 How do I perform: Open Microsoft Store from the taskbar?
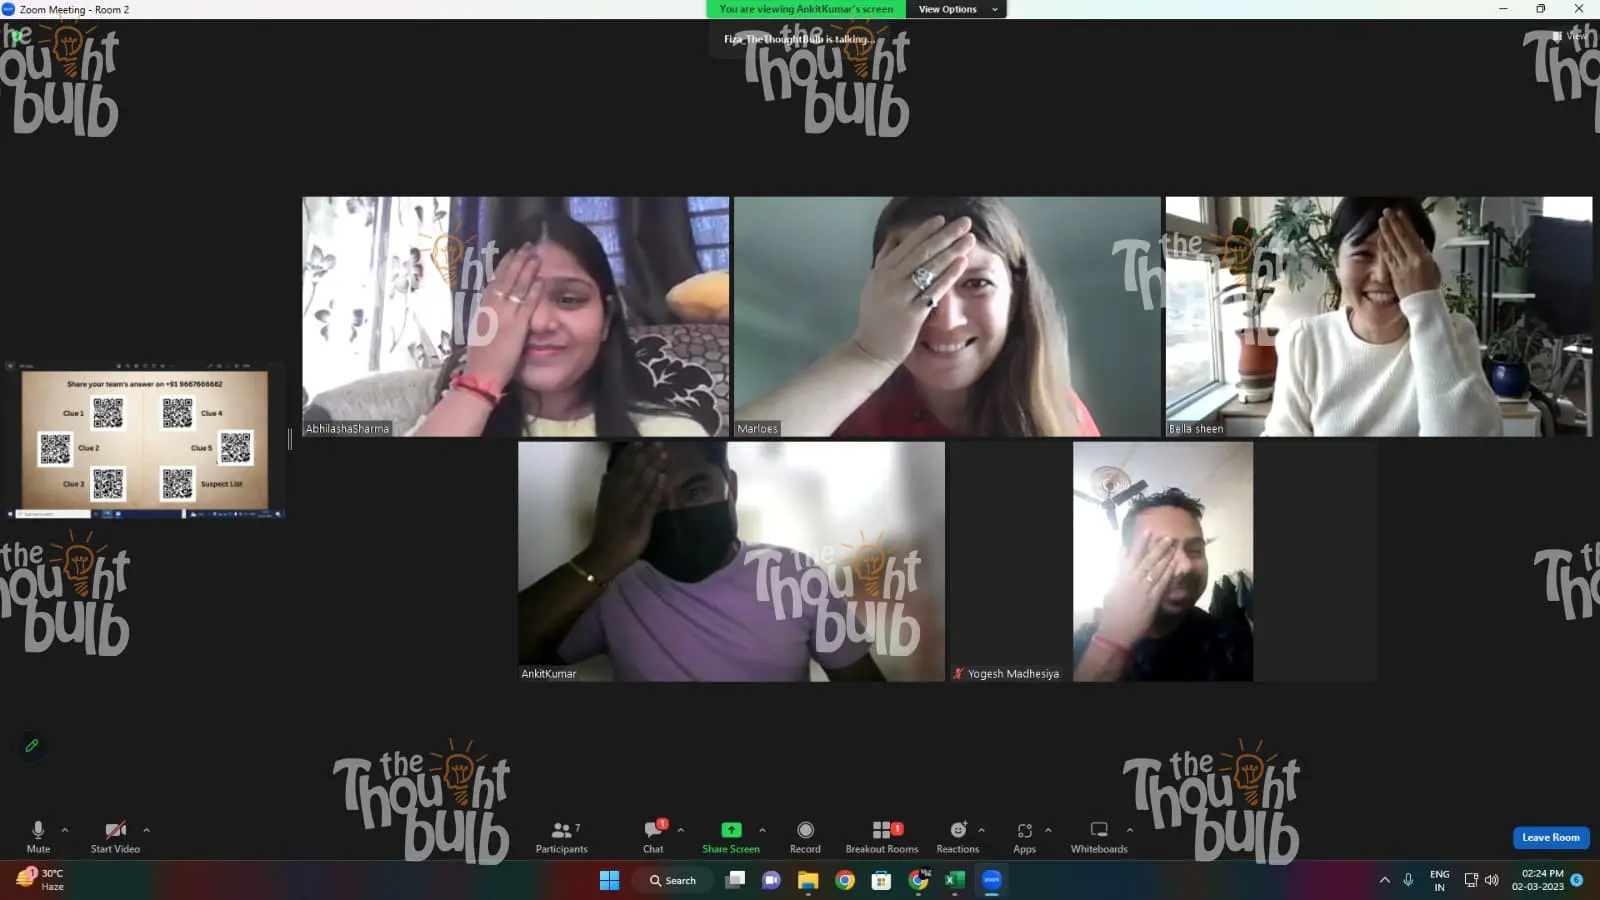click(x=881, y=880)
